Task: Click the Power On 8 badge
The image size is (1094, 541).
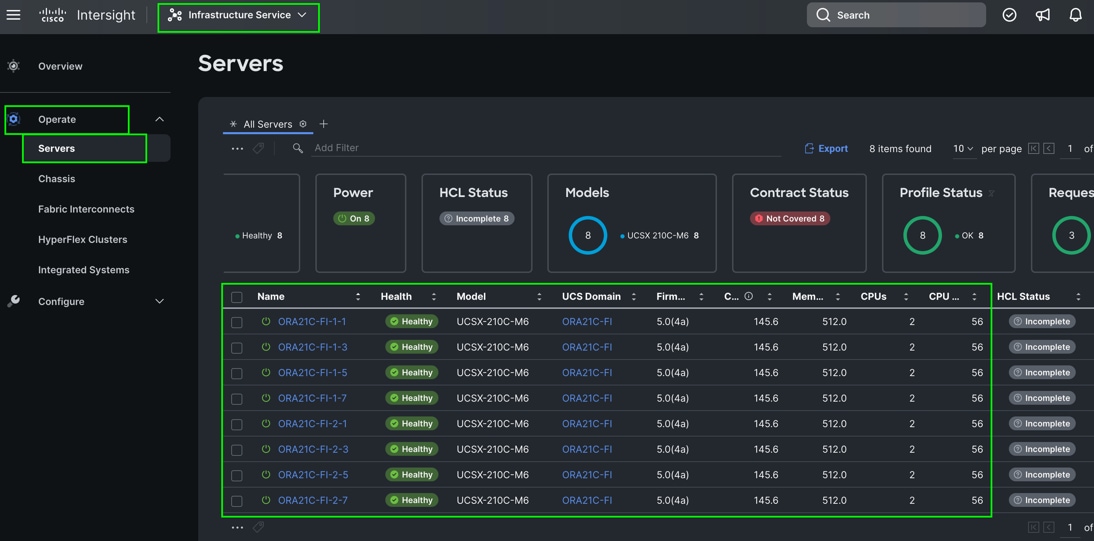Action: (354, 218)
